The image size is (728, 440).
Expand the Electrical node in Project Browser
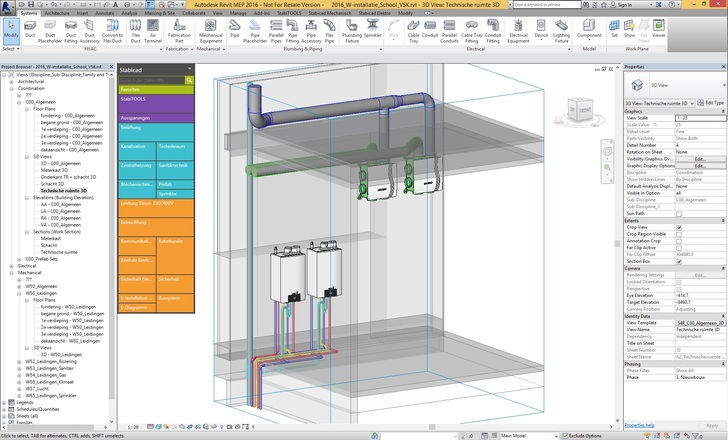[12, 265]
